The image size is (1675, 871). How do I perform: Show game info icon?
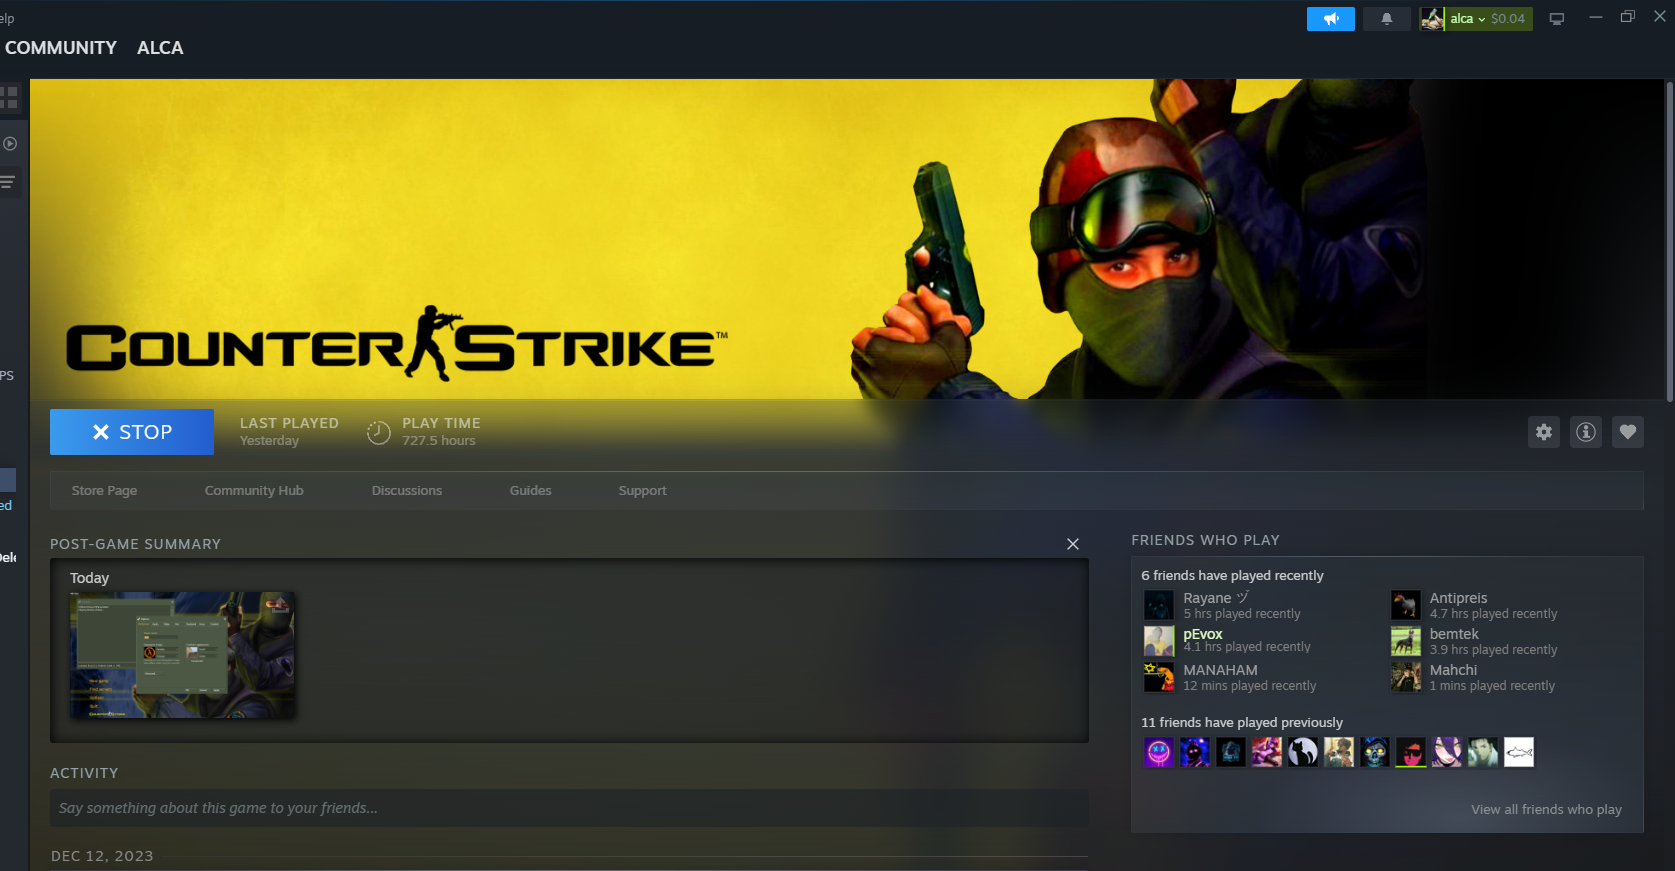[1586, 432]
